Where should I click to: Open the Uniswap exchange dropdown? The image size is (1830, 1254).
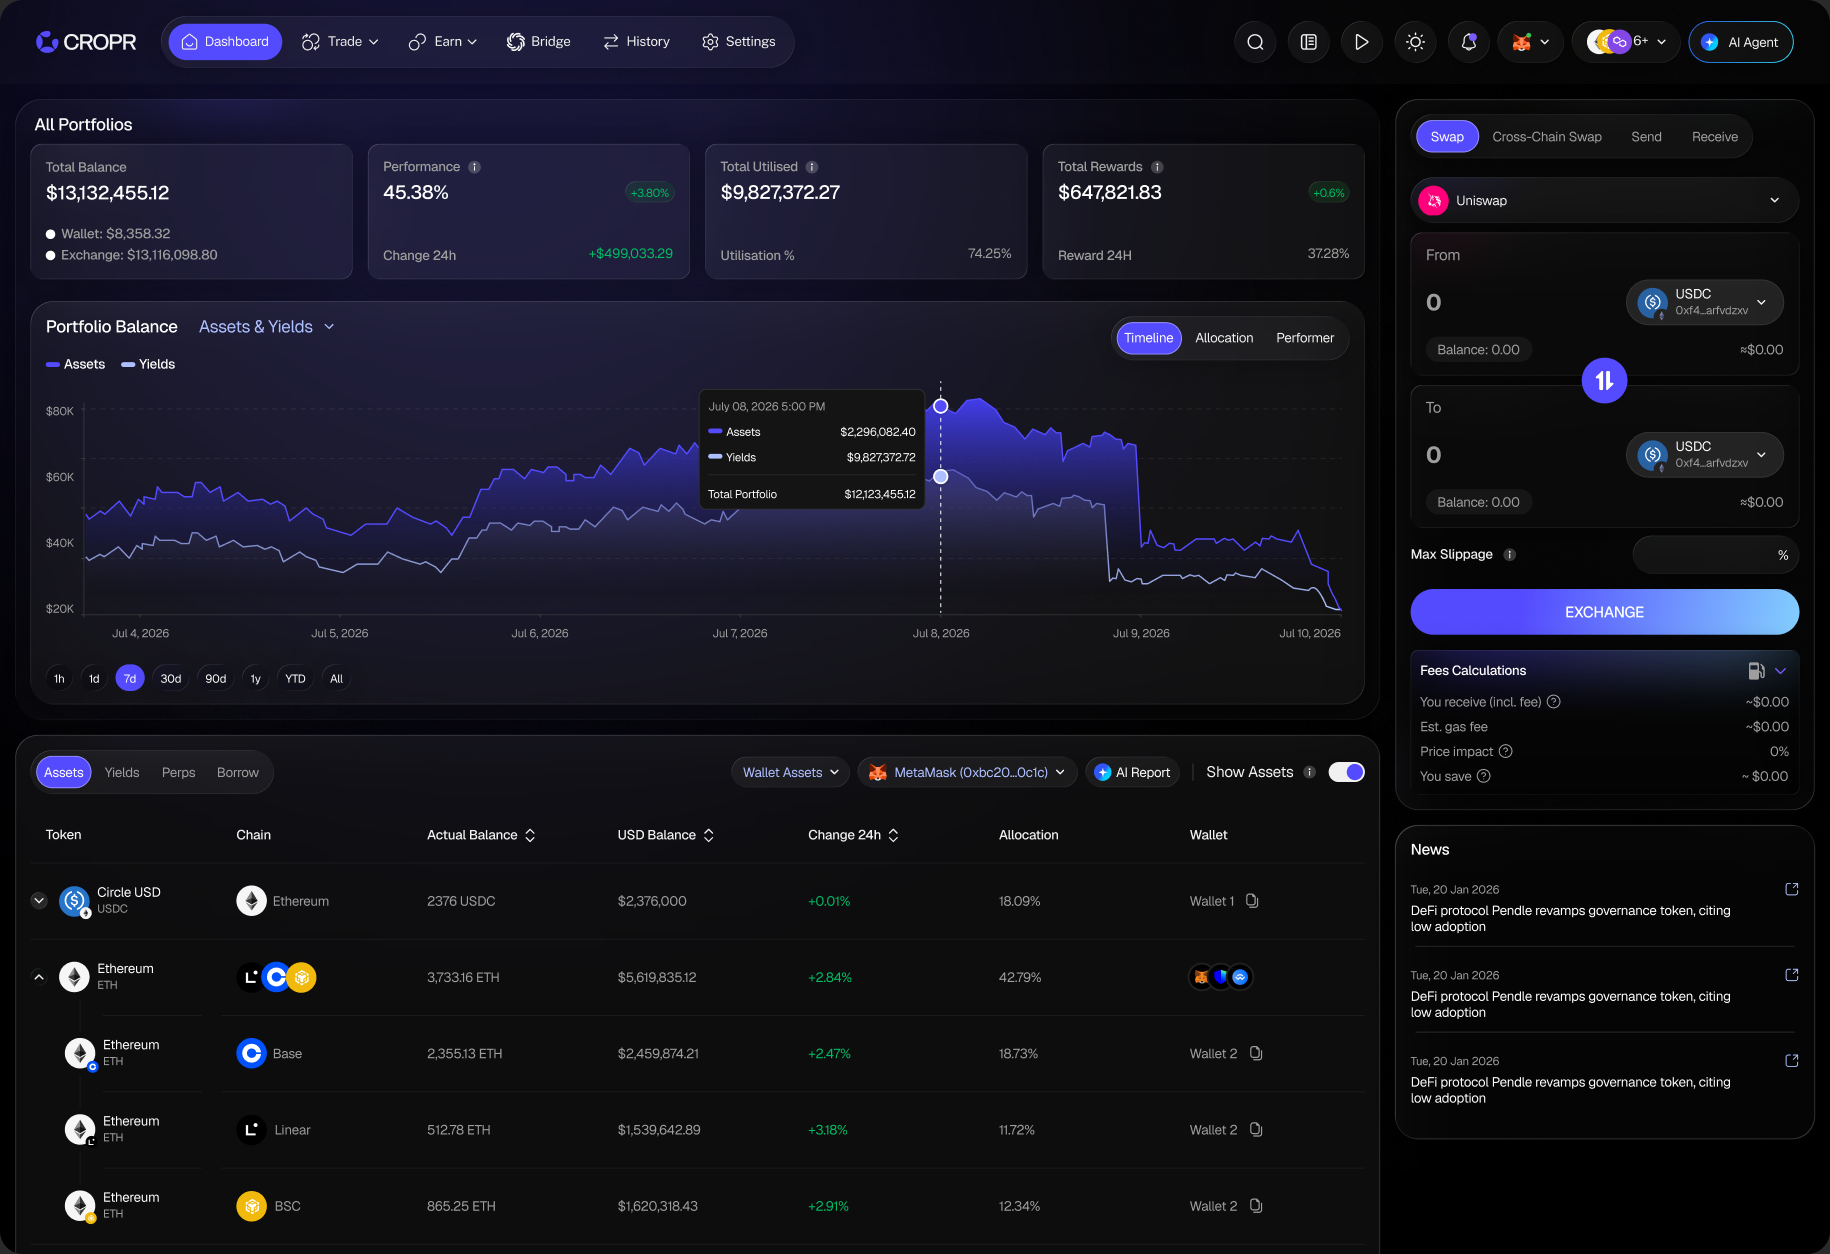(1604, 200)
